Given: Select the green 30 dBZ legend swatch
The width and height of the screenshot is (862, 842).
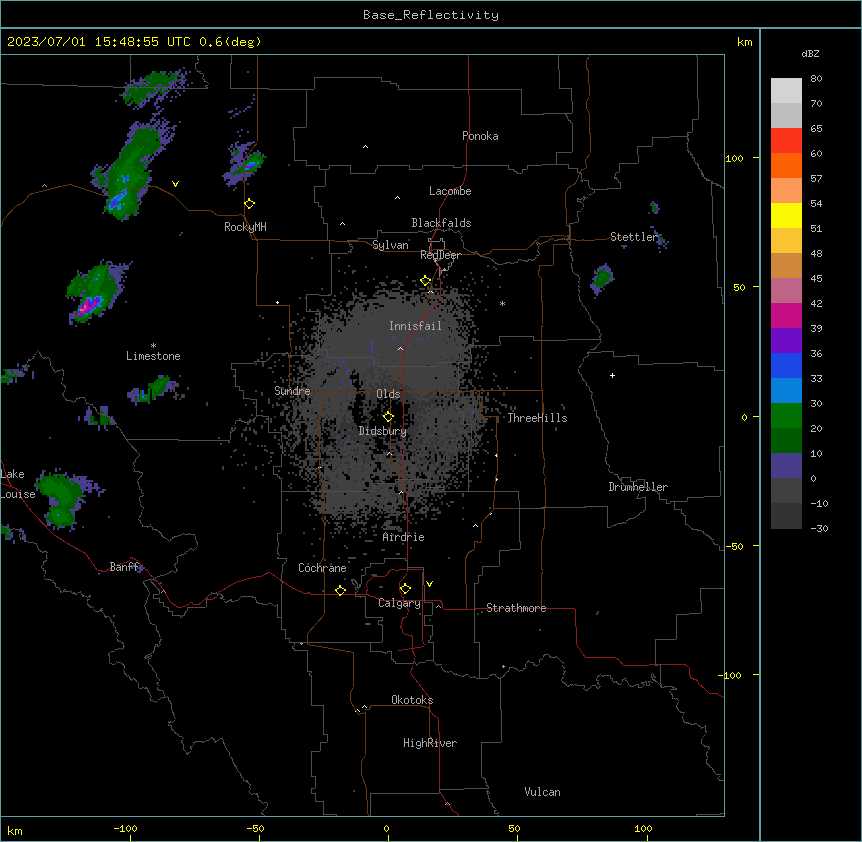Looking at the screenshot, I should 786,416.
